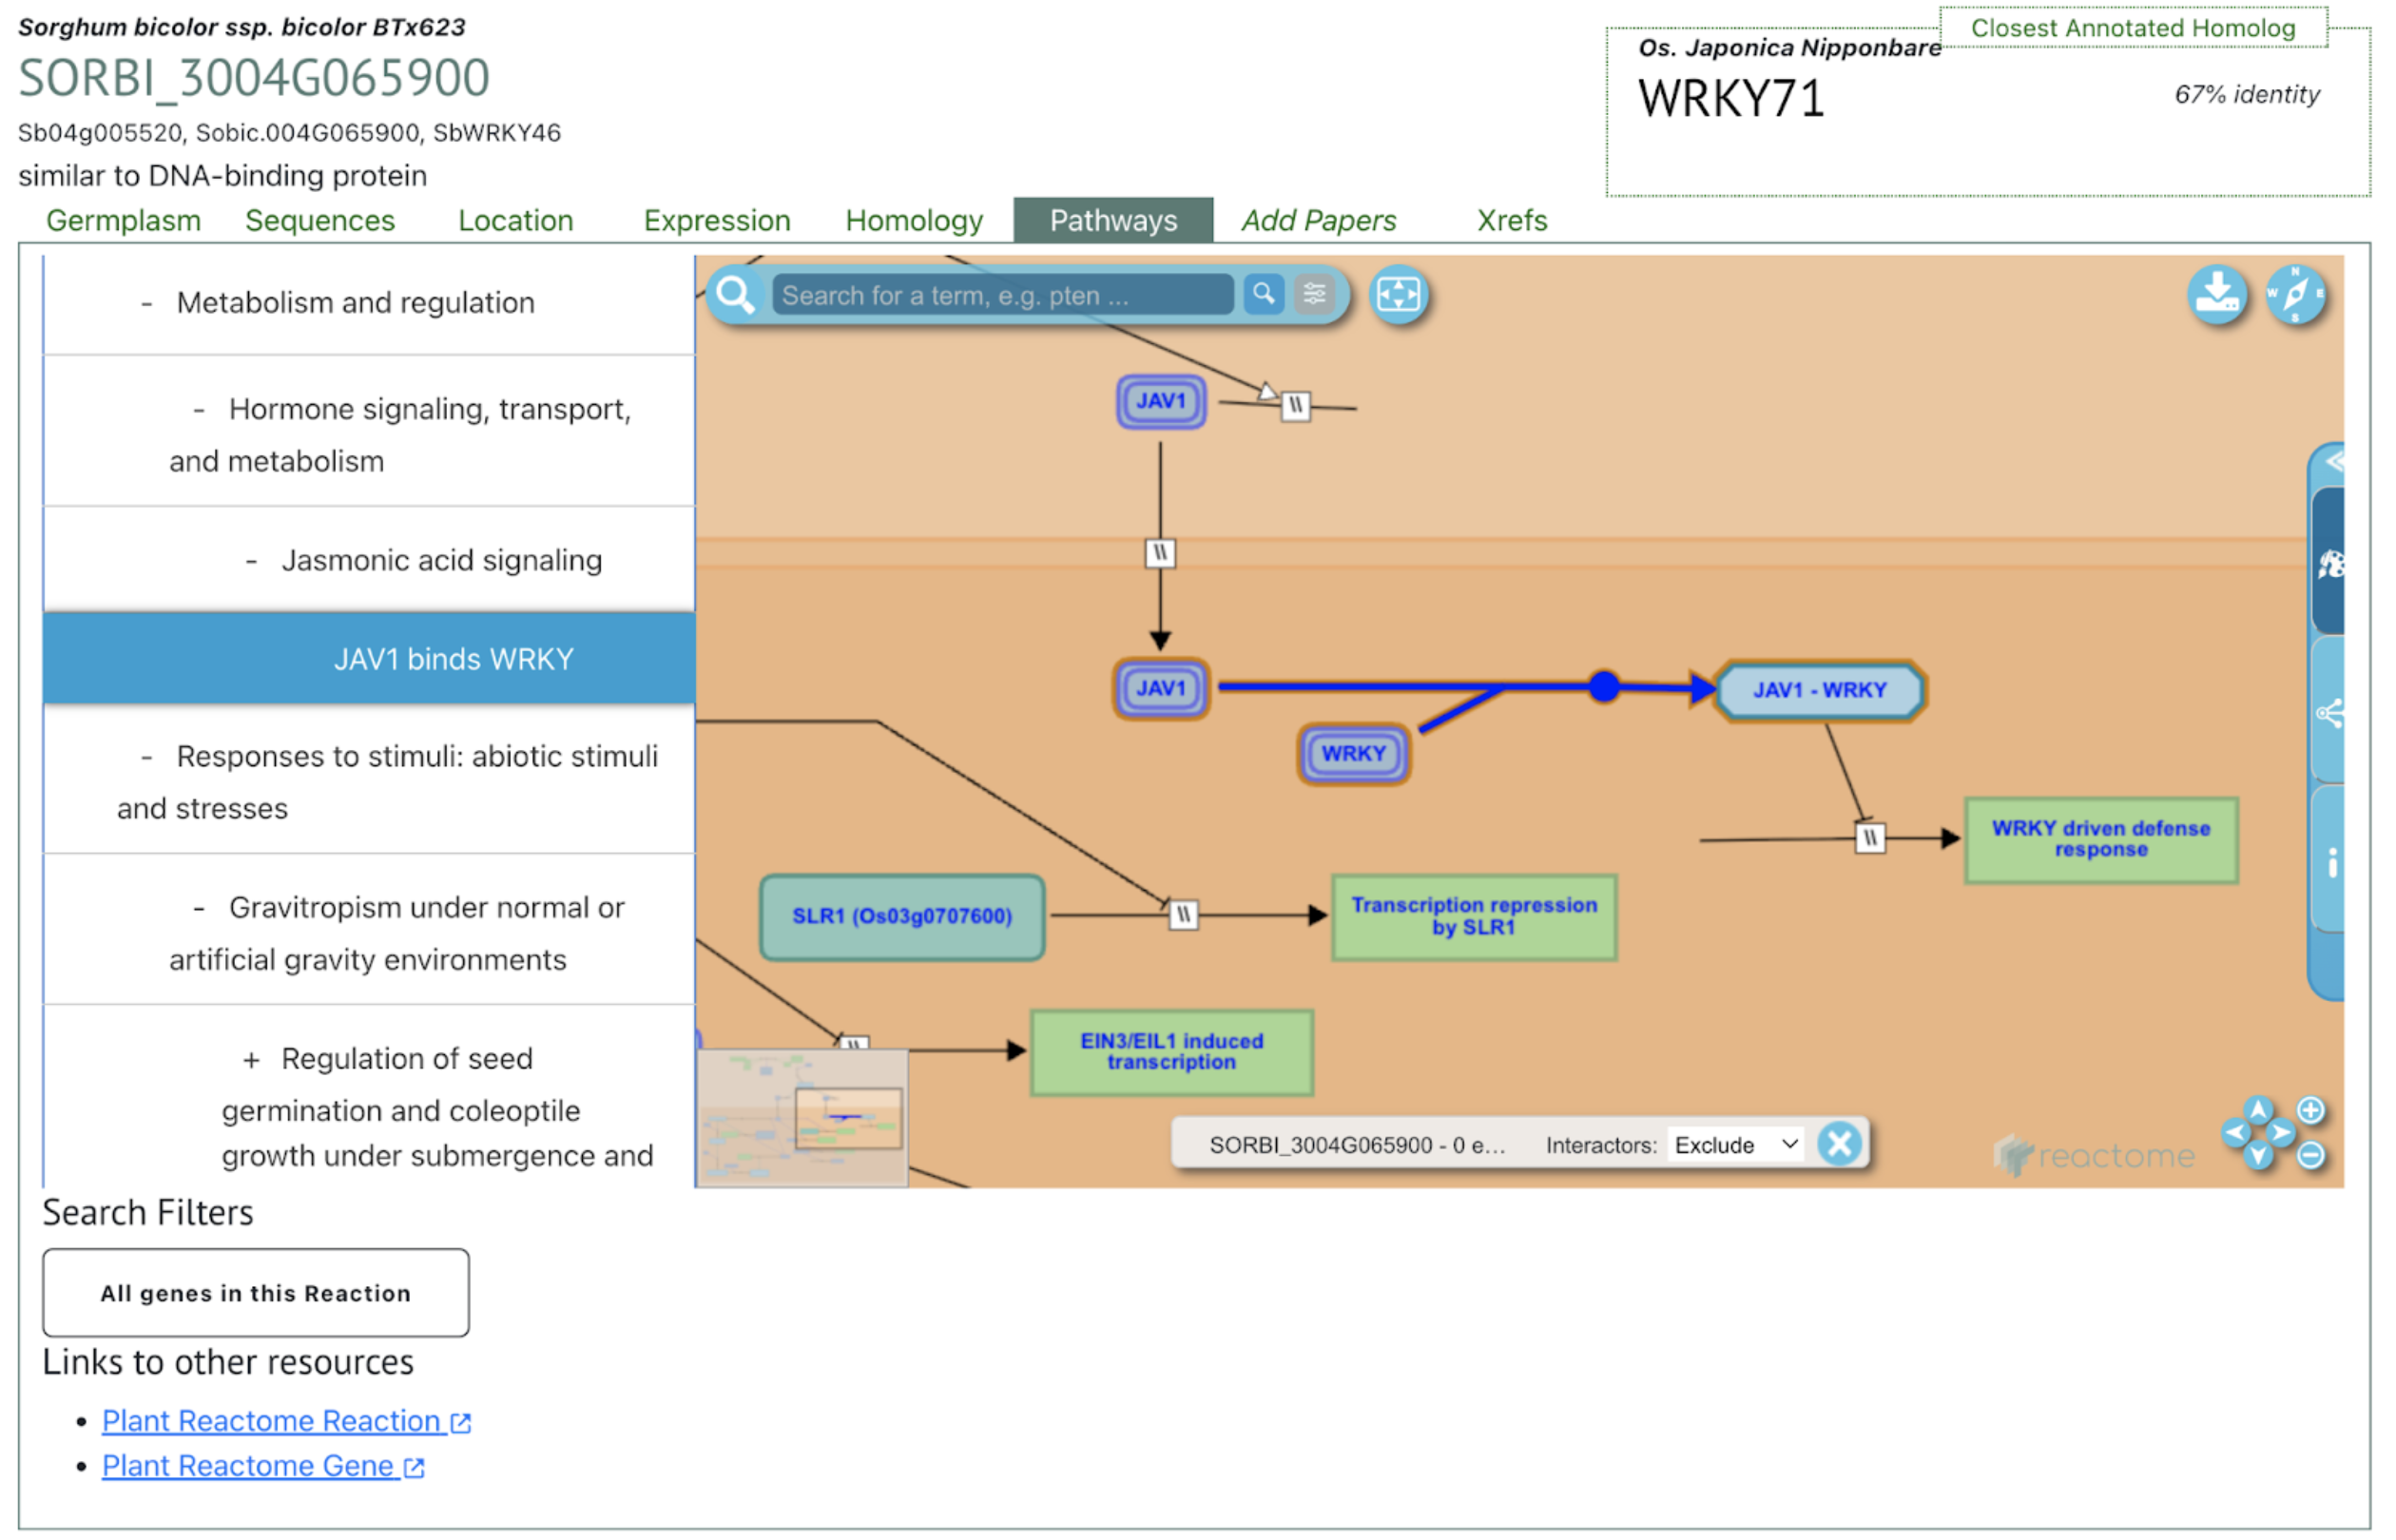Collapse the Jasmonic acid signaling item
The width and height of the screenshot is (2396, 1540).
click(251, 562)
